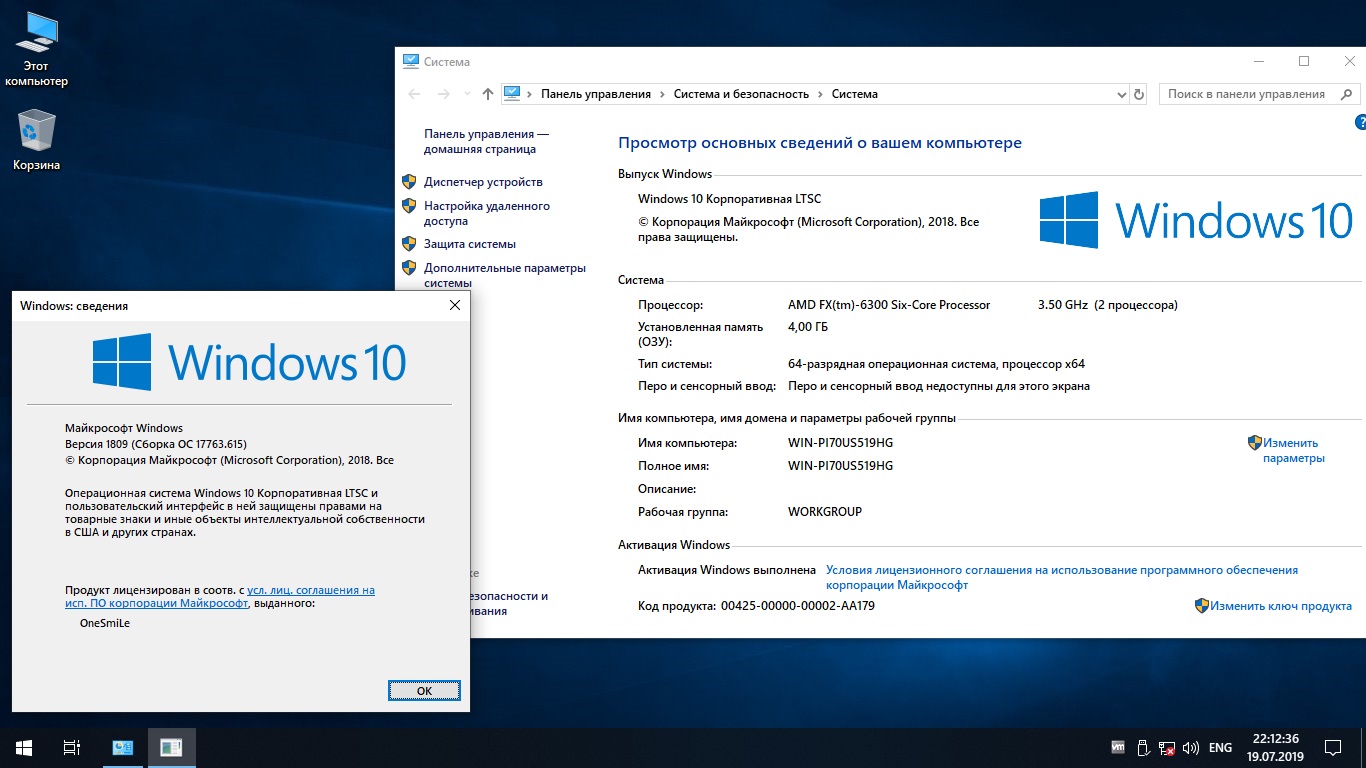Expand the address bar history dropdown
Screen dimensions: 1366x768
pos(1121,94)
